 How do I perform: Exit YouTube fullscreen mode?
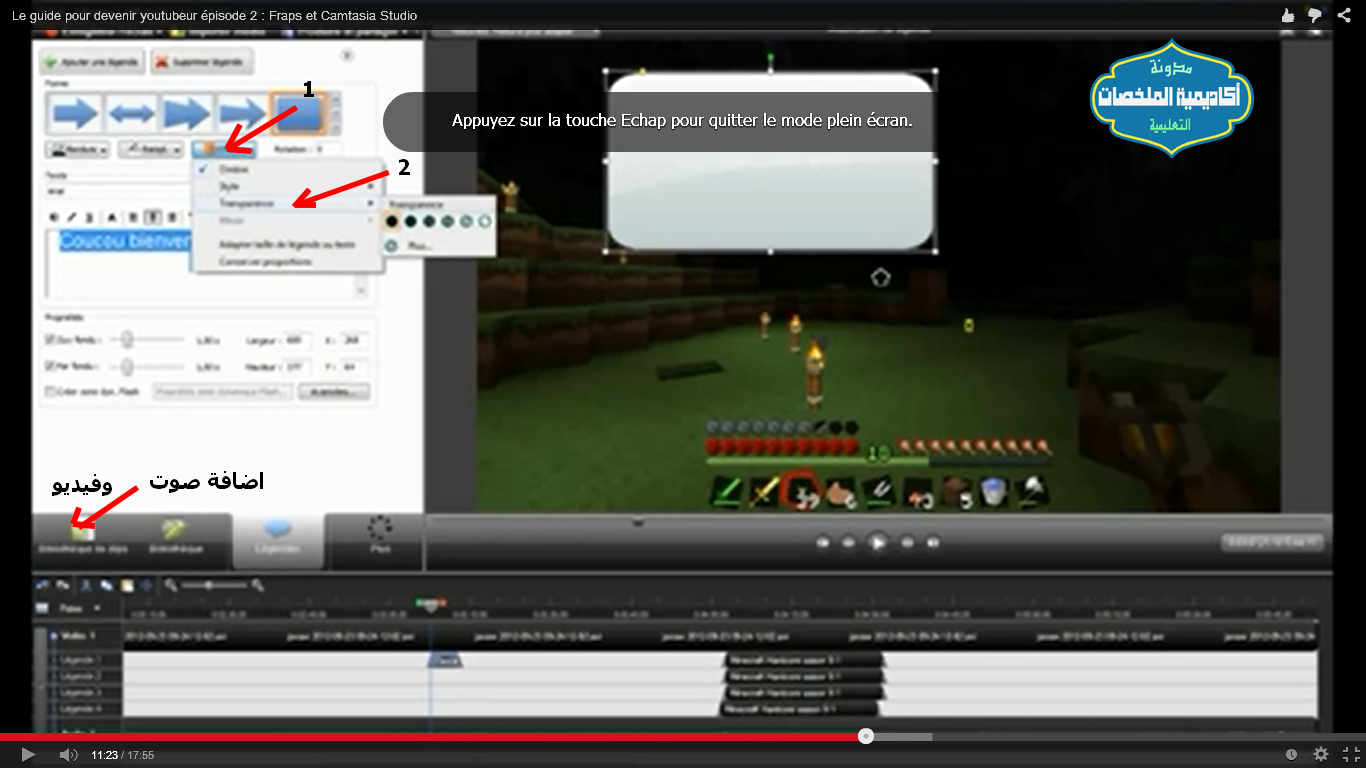click(x=1351, y=755)
